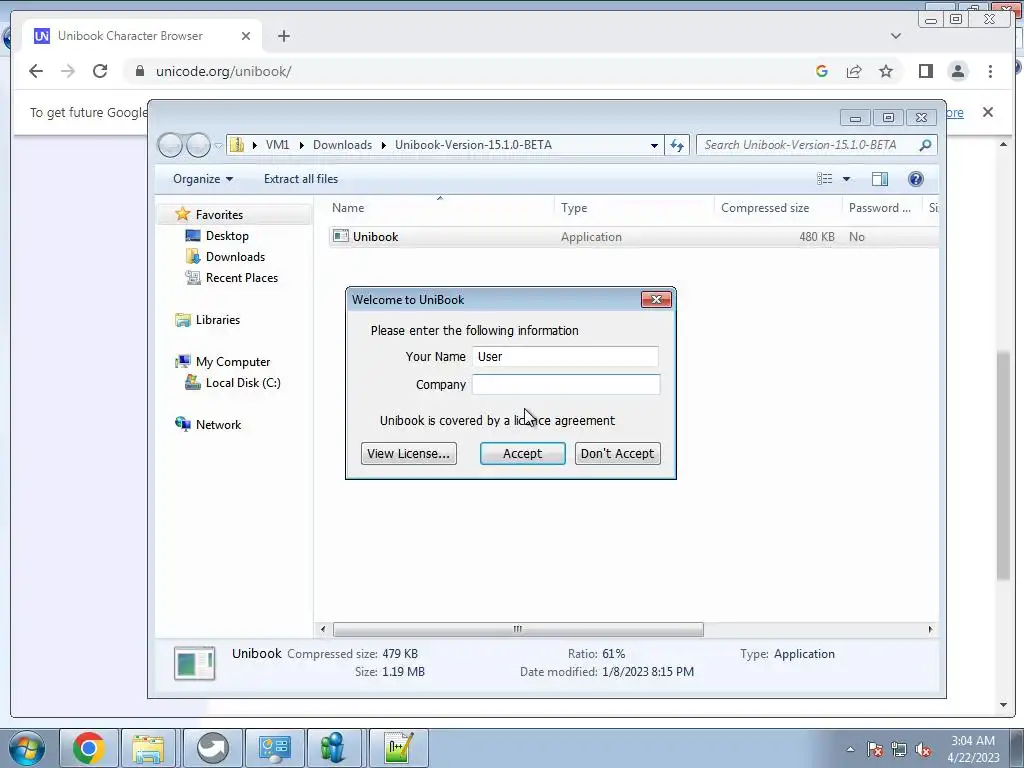Click the Notepad++ taskbar icon
This screenshot has width=1024, height=768.
[x=398, y=748]
